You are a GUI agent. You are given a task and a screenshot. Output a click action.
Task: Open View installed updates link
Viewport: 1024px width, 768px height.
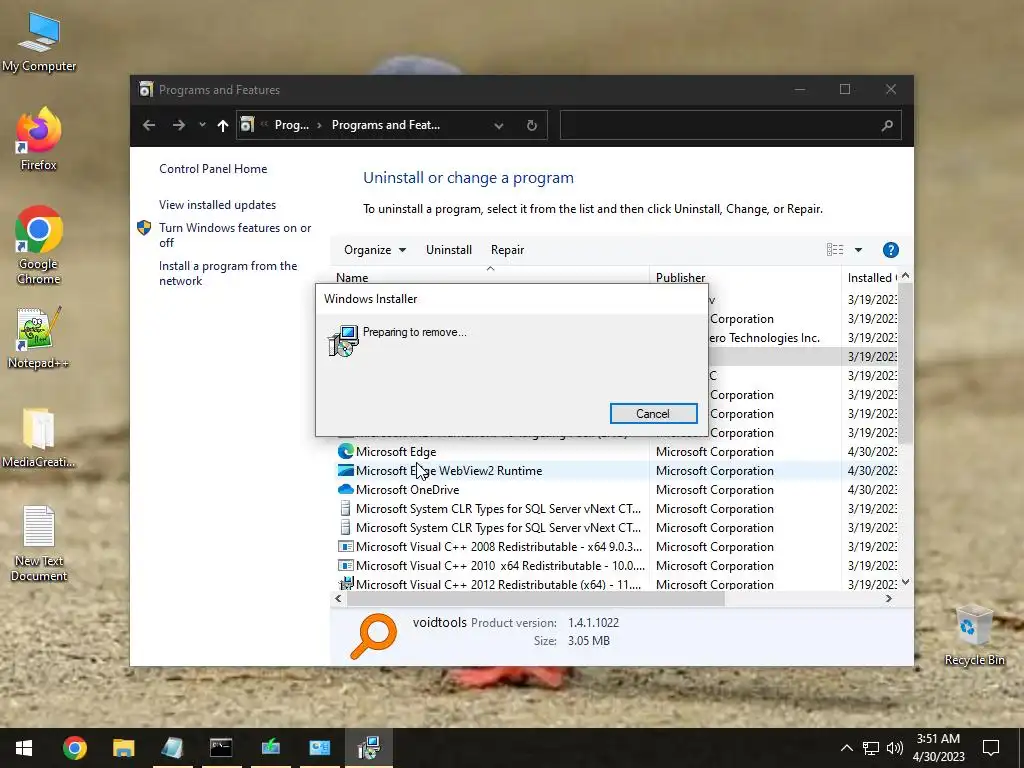[x=217, y=205]
